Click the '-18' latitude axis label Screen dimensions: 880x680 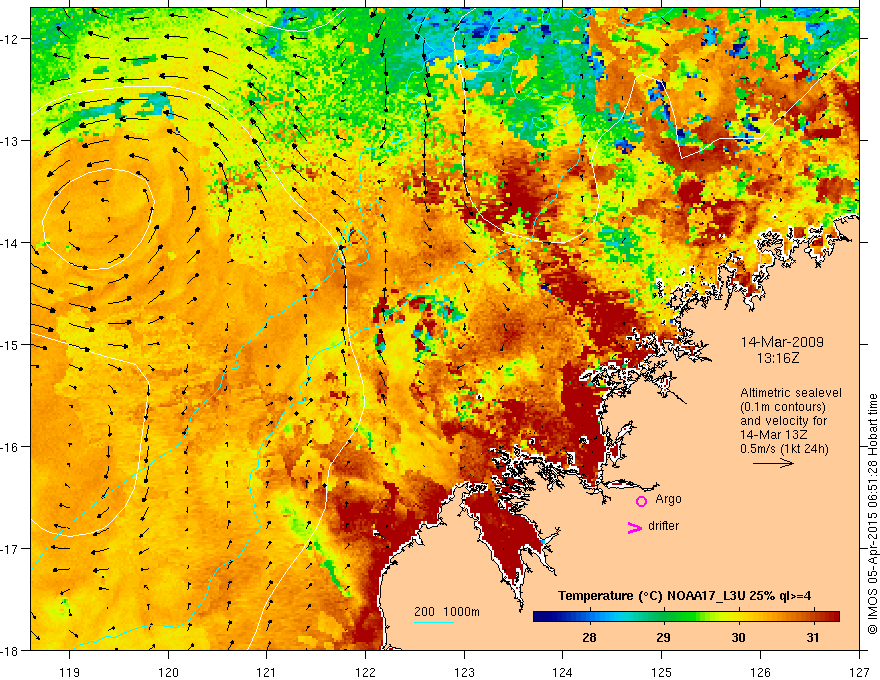11,650
